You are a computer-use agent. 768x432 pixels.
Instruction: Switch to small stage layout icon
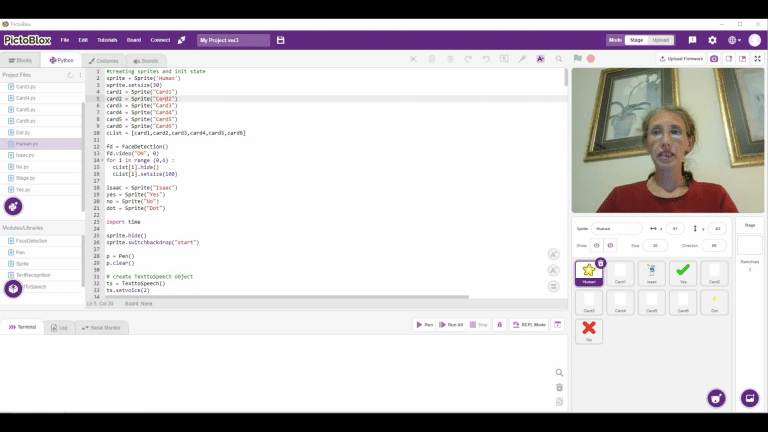pyautogui.click(x=729, y=59)
